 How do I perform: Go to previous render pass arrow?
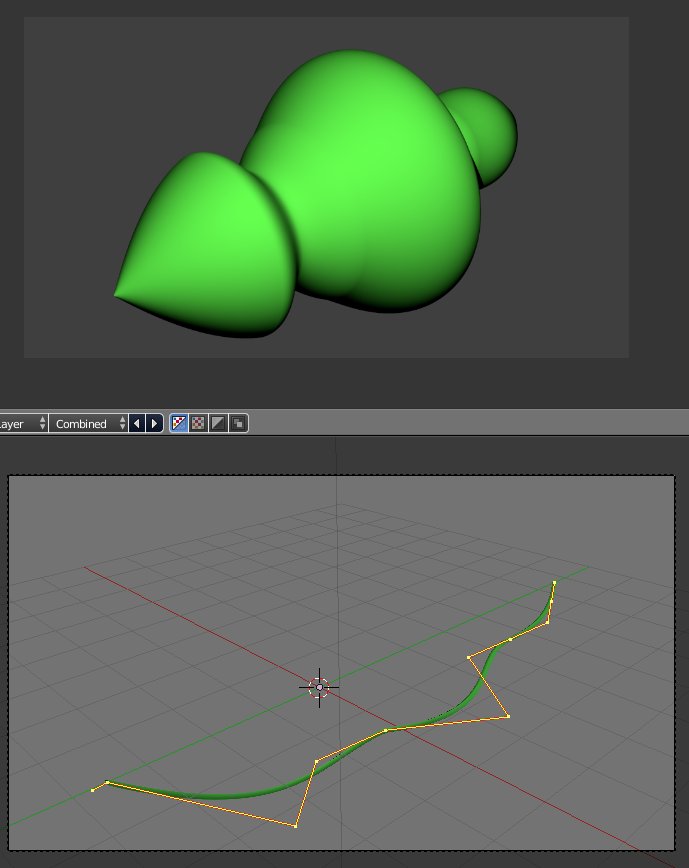pos(137,423)
